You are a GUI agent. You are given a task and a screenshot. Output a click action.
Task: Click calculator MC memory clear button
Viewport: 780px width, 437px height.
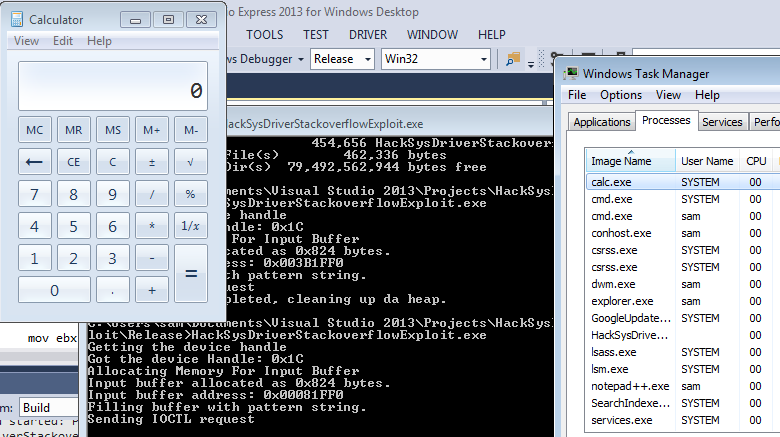[x=34, y=130]
